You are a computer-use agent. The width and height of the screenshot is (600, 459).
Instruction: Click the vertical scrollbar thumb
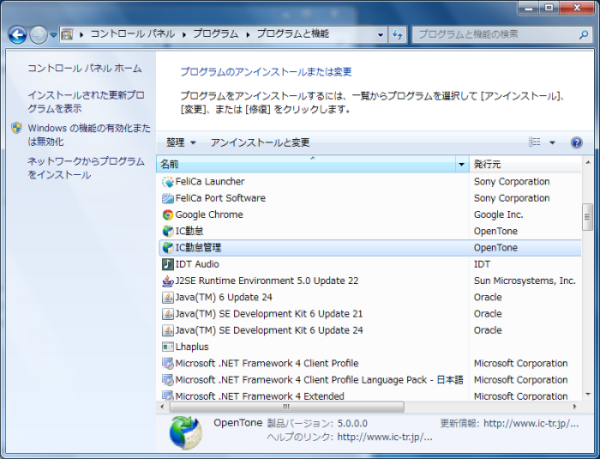587,217
